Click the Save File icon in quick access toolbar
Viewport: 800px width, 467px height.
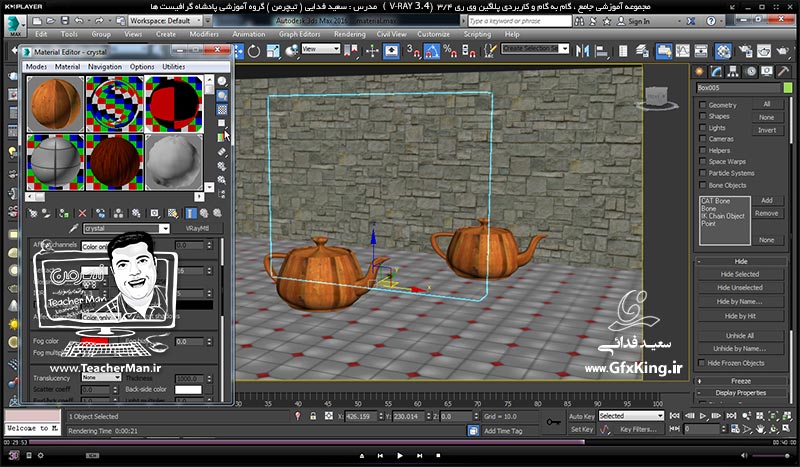(x=65, y=21)
